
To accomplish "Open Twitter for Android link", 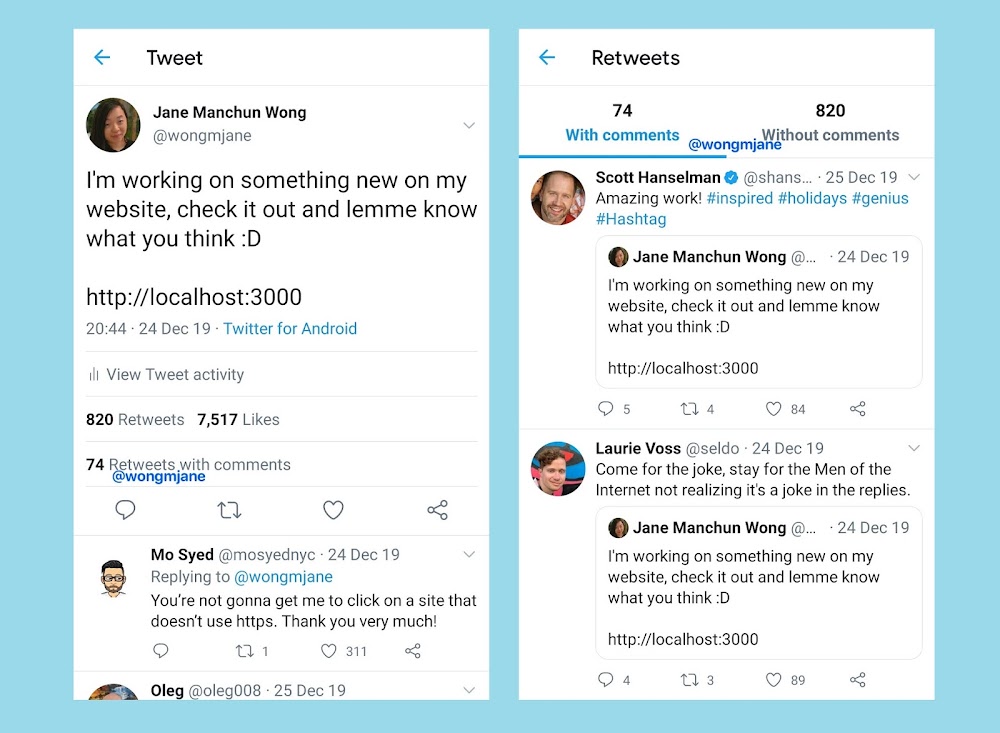I will pyautogui.click(x=290, y=329).
